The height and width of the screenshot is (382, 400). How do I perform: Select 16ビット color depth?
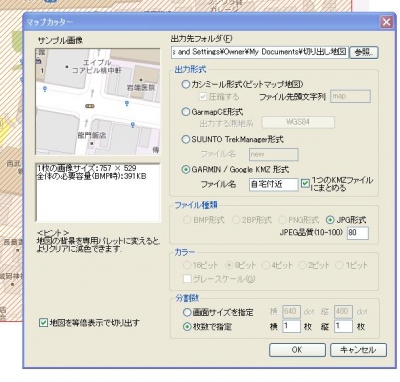[187, 265]
